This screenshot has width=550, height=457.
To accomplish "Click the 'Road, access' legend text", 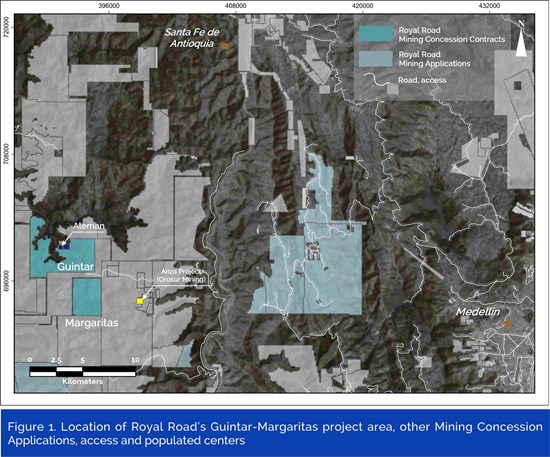I will pyautogui.click(x=422, y=80).
